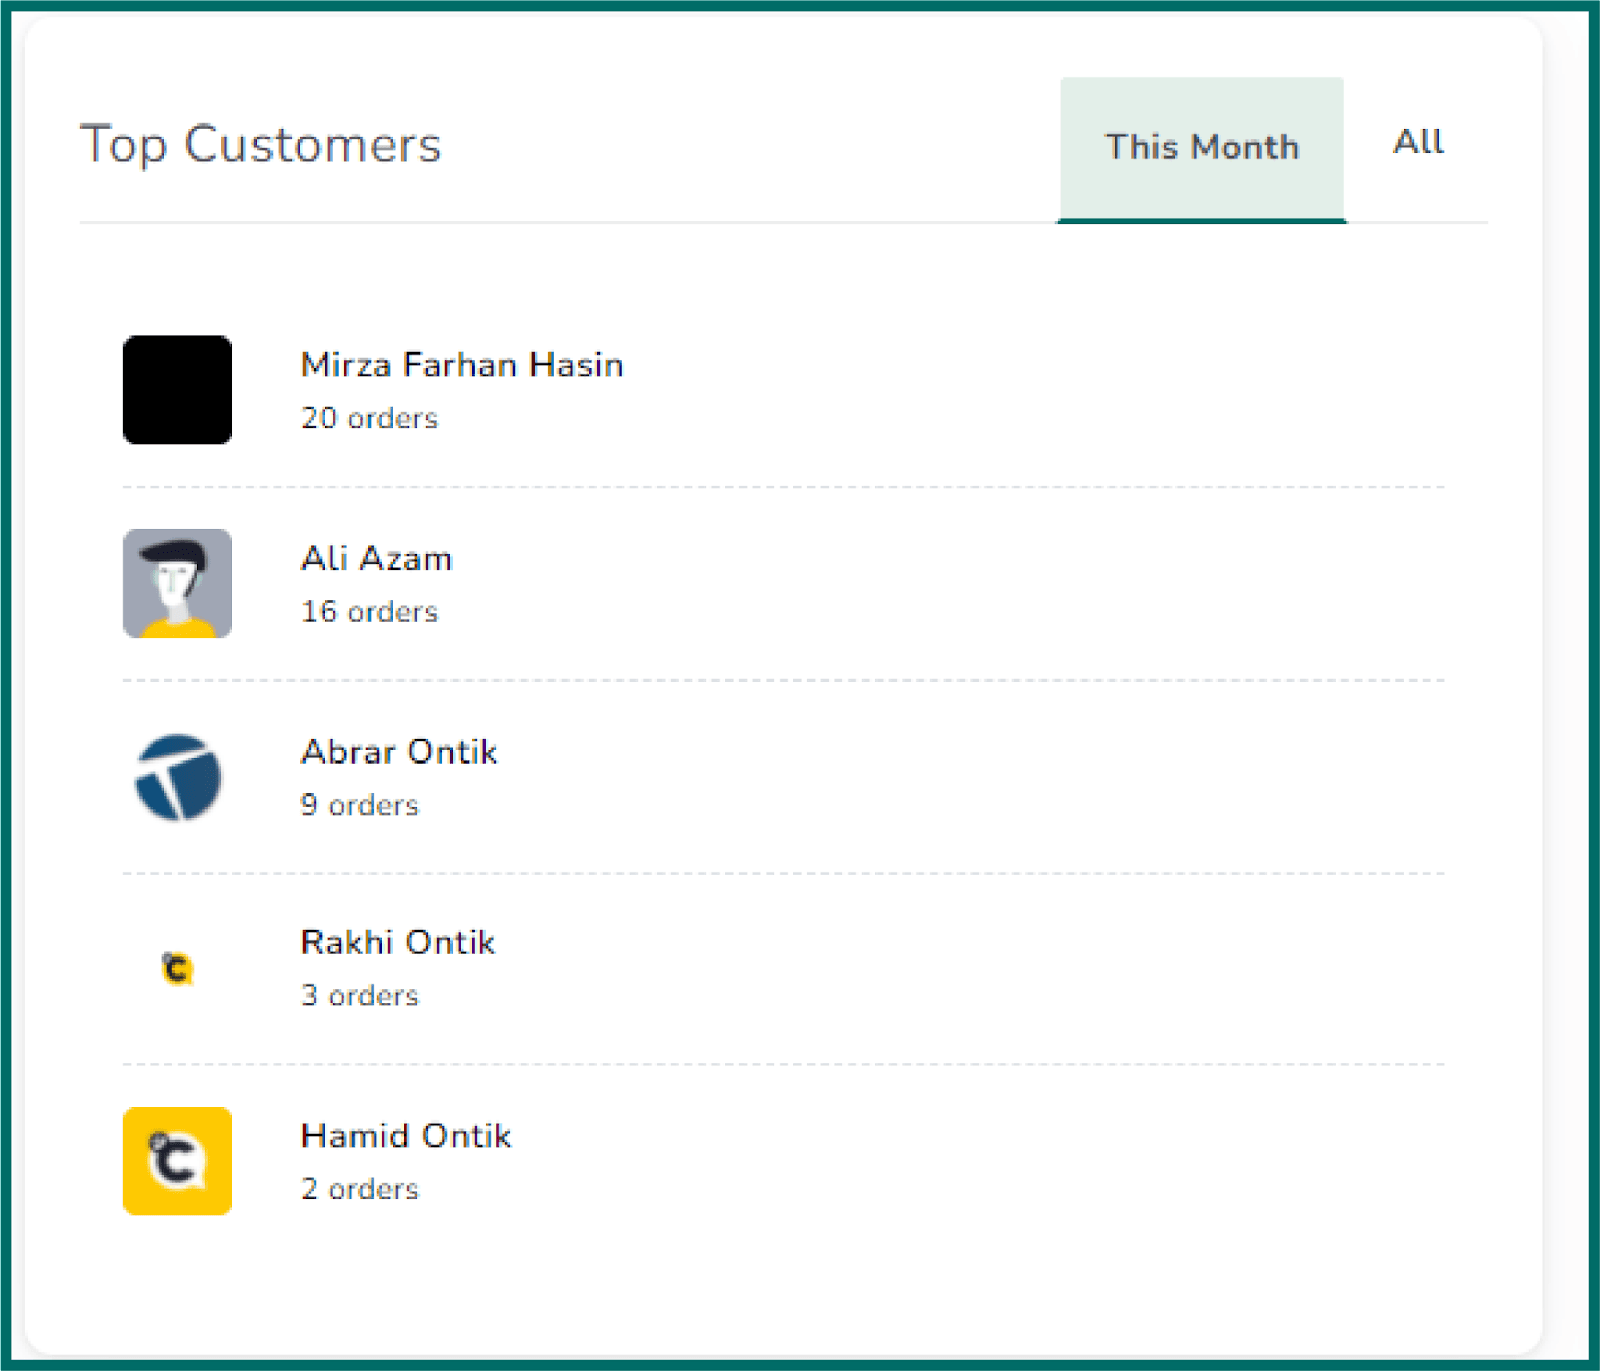Click the Rakhi Ontik name
This screenshot has width=1600, height=1371.
click(398, 942)
